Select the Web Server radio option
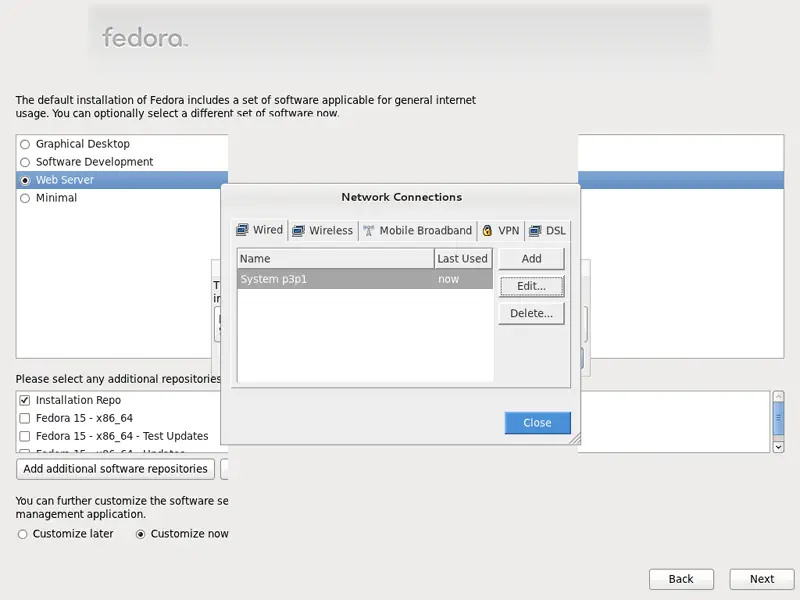Image resolution: width=800 pixels, height=600 pixels. tap(25, 180)
